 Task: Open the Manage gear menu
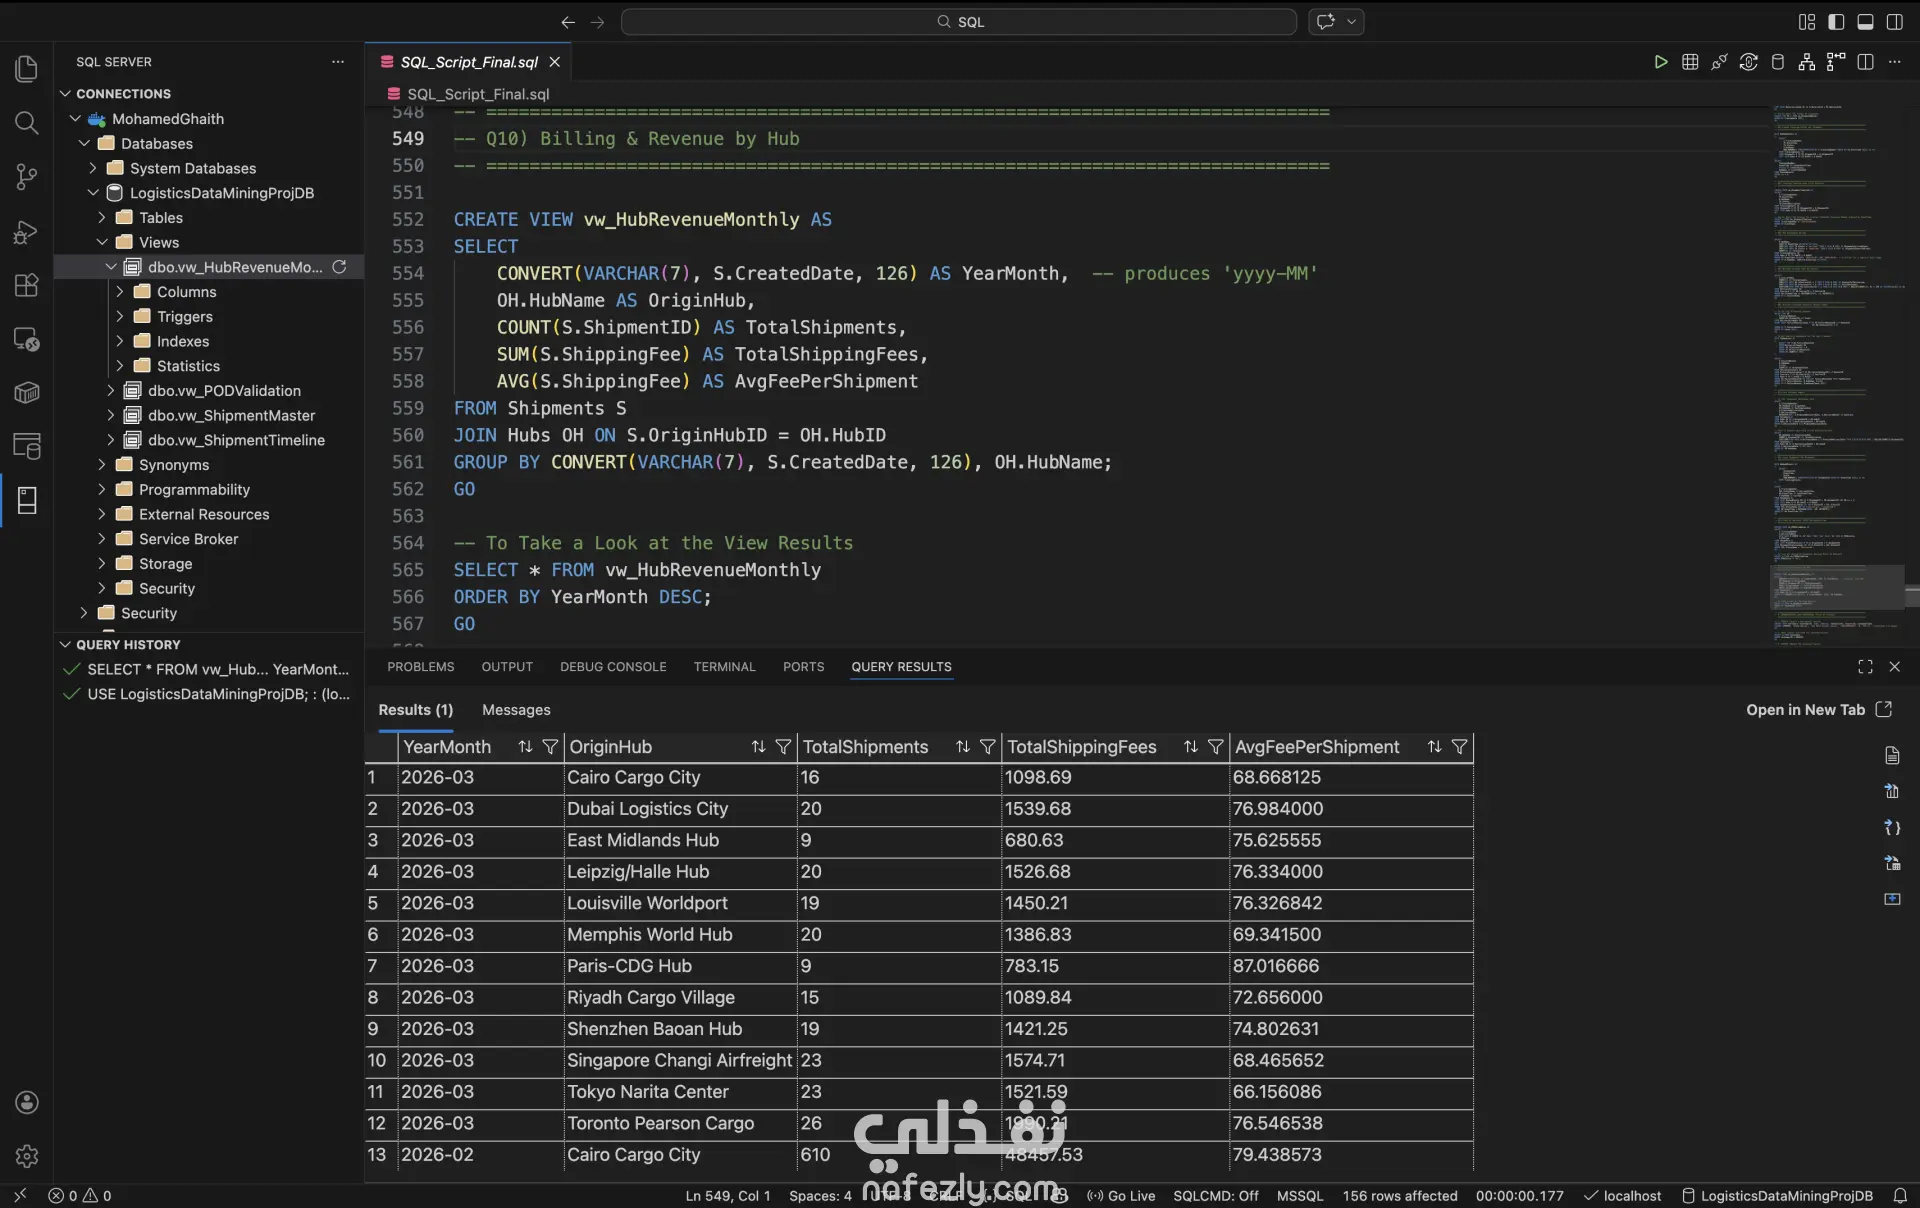(27, 1156)
